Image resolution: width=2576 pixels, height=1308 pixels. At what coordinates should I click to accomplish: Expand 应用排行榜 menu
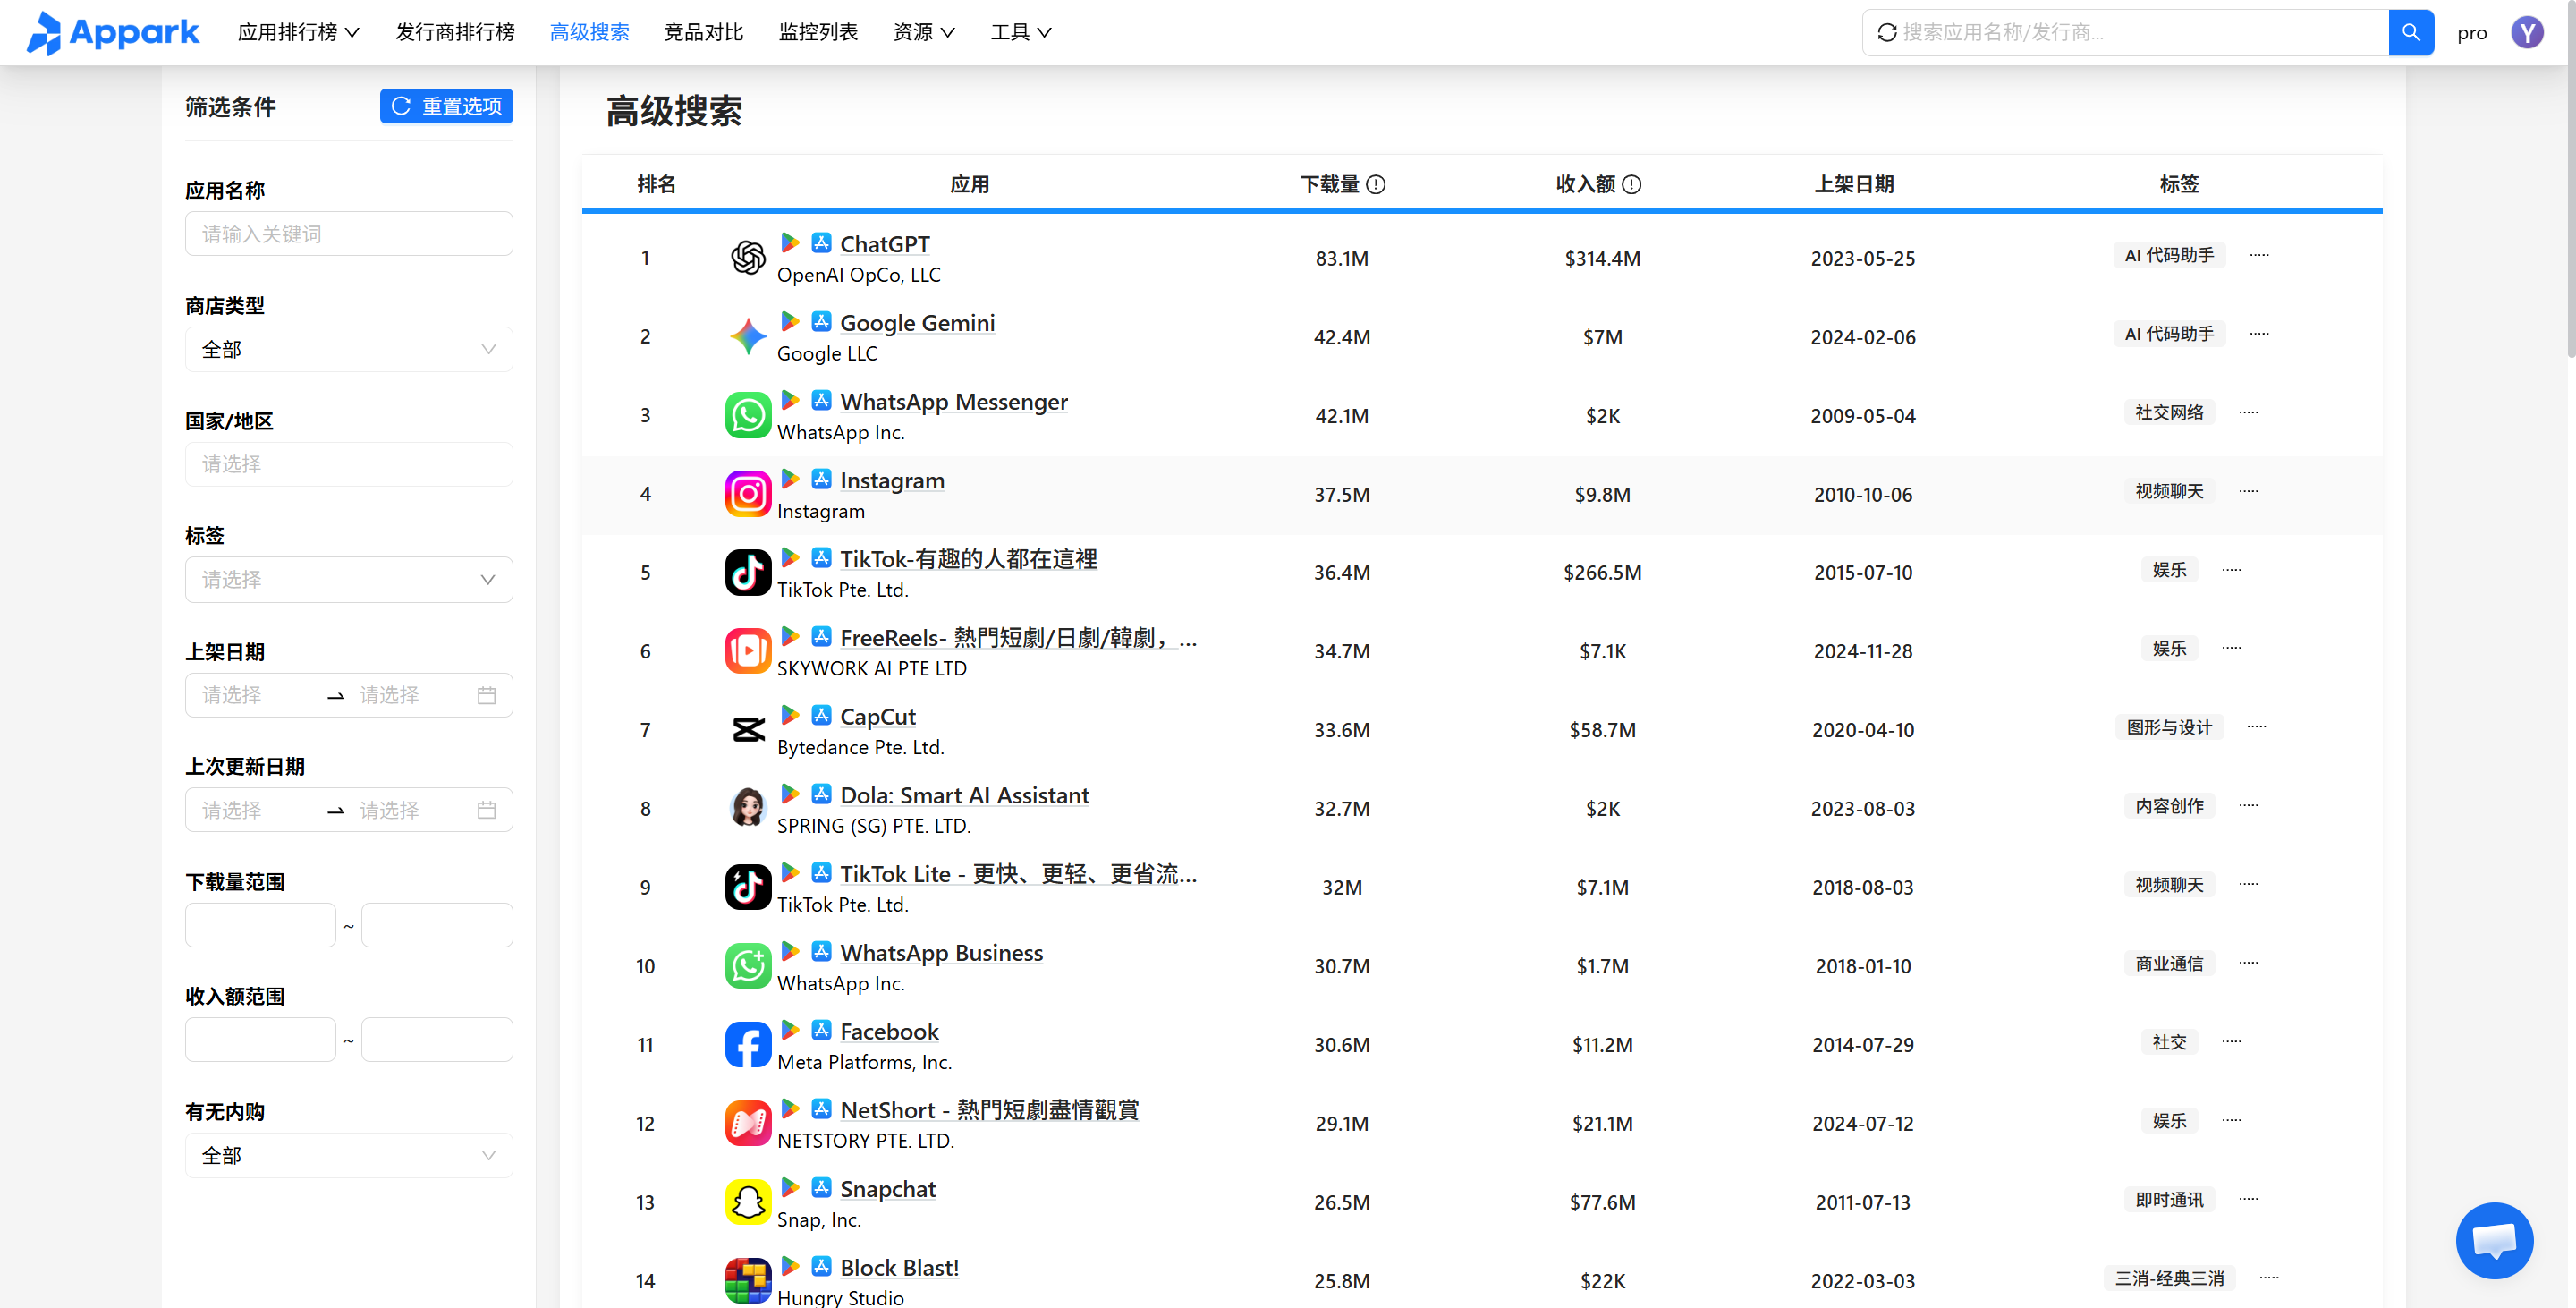coord(298,32)
